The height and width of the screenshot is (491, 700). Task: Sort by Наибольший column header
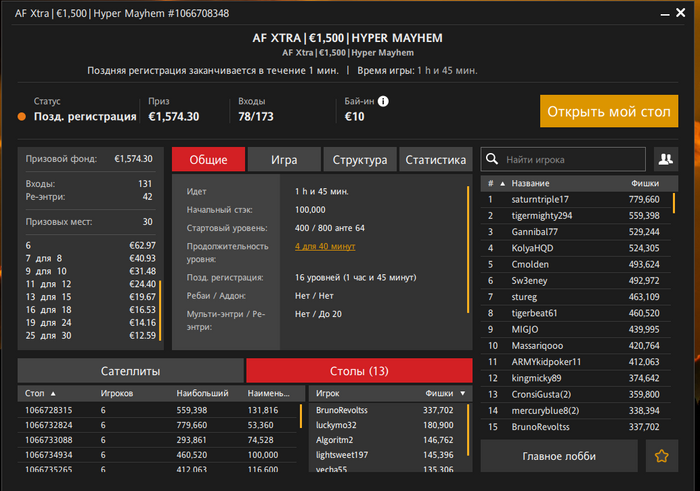tap(202, 393)
